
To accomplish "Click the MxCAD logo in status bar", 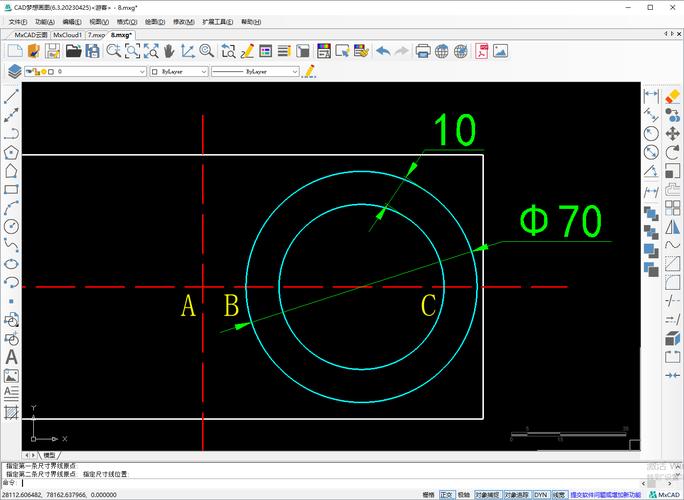I will (x=664, y=495).
